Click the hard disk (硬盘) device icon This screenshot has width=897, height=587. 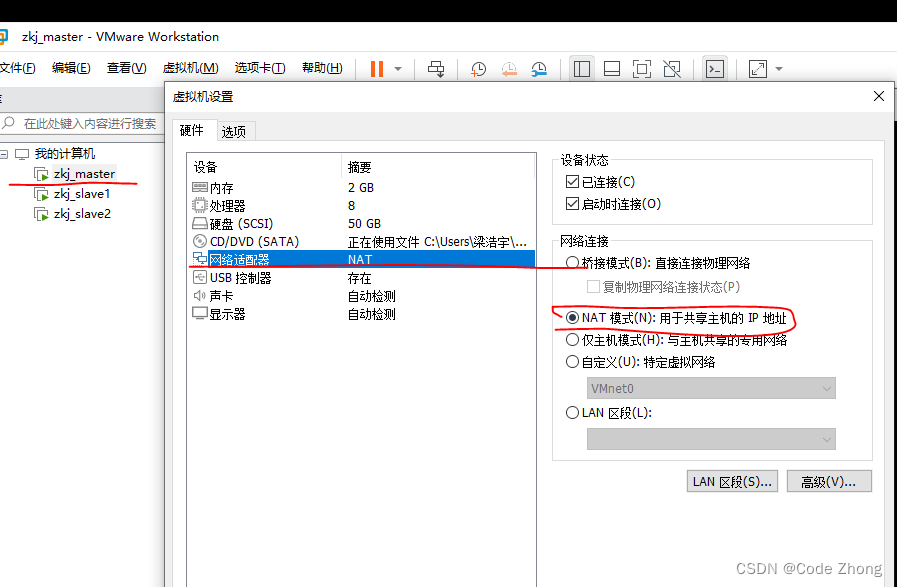tap(200, 224)
